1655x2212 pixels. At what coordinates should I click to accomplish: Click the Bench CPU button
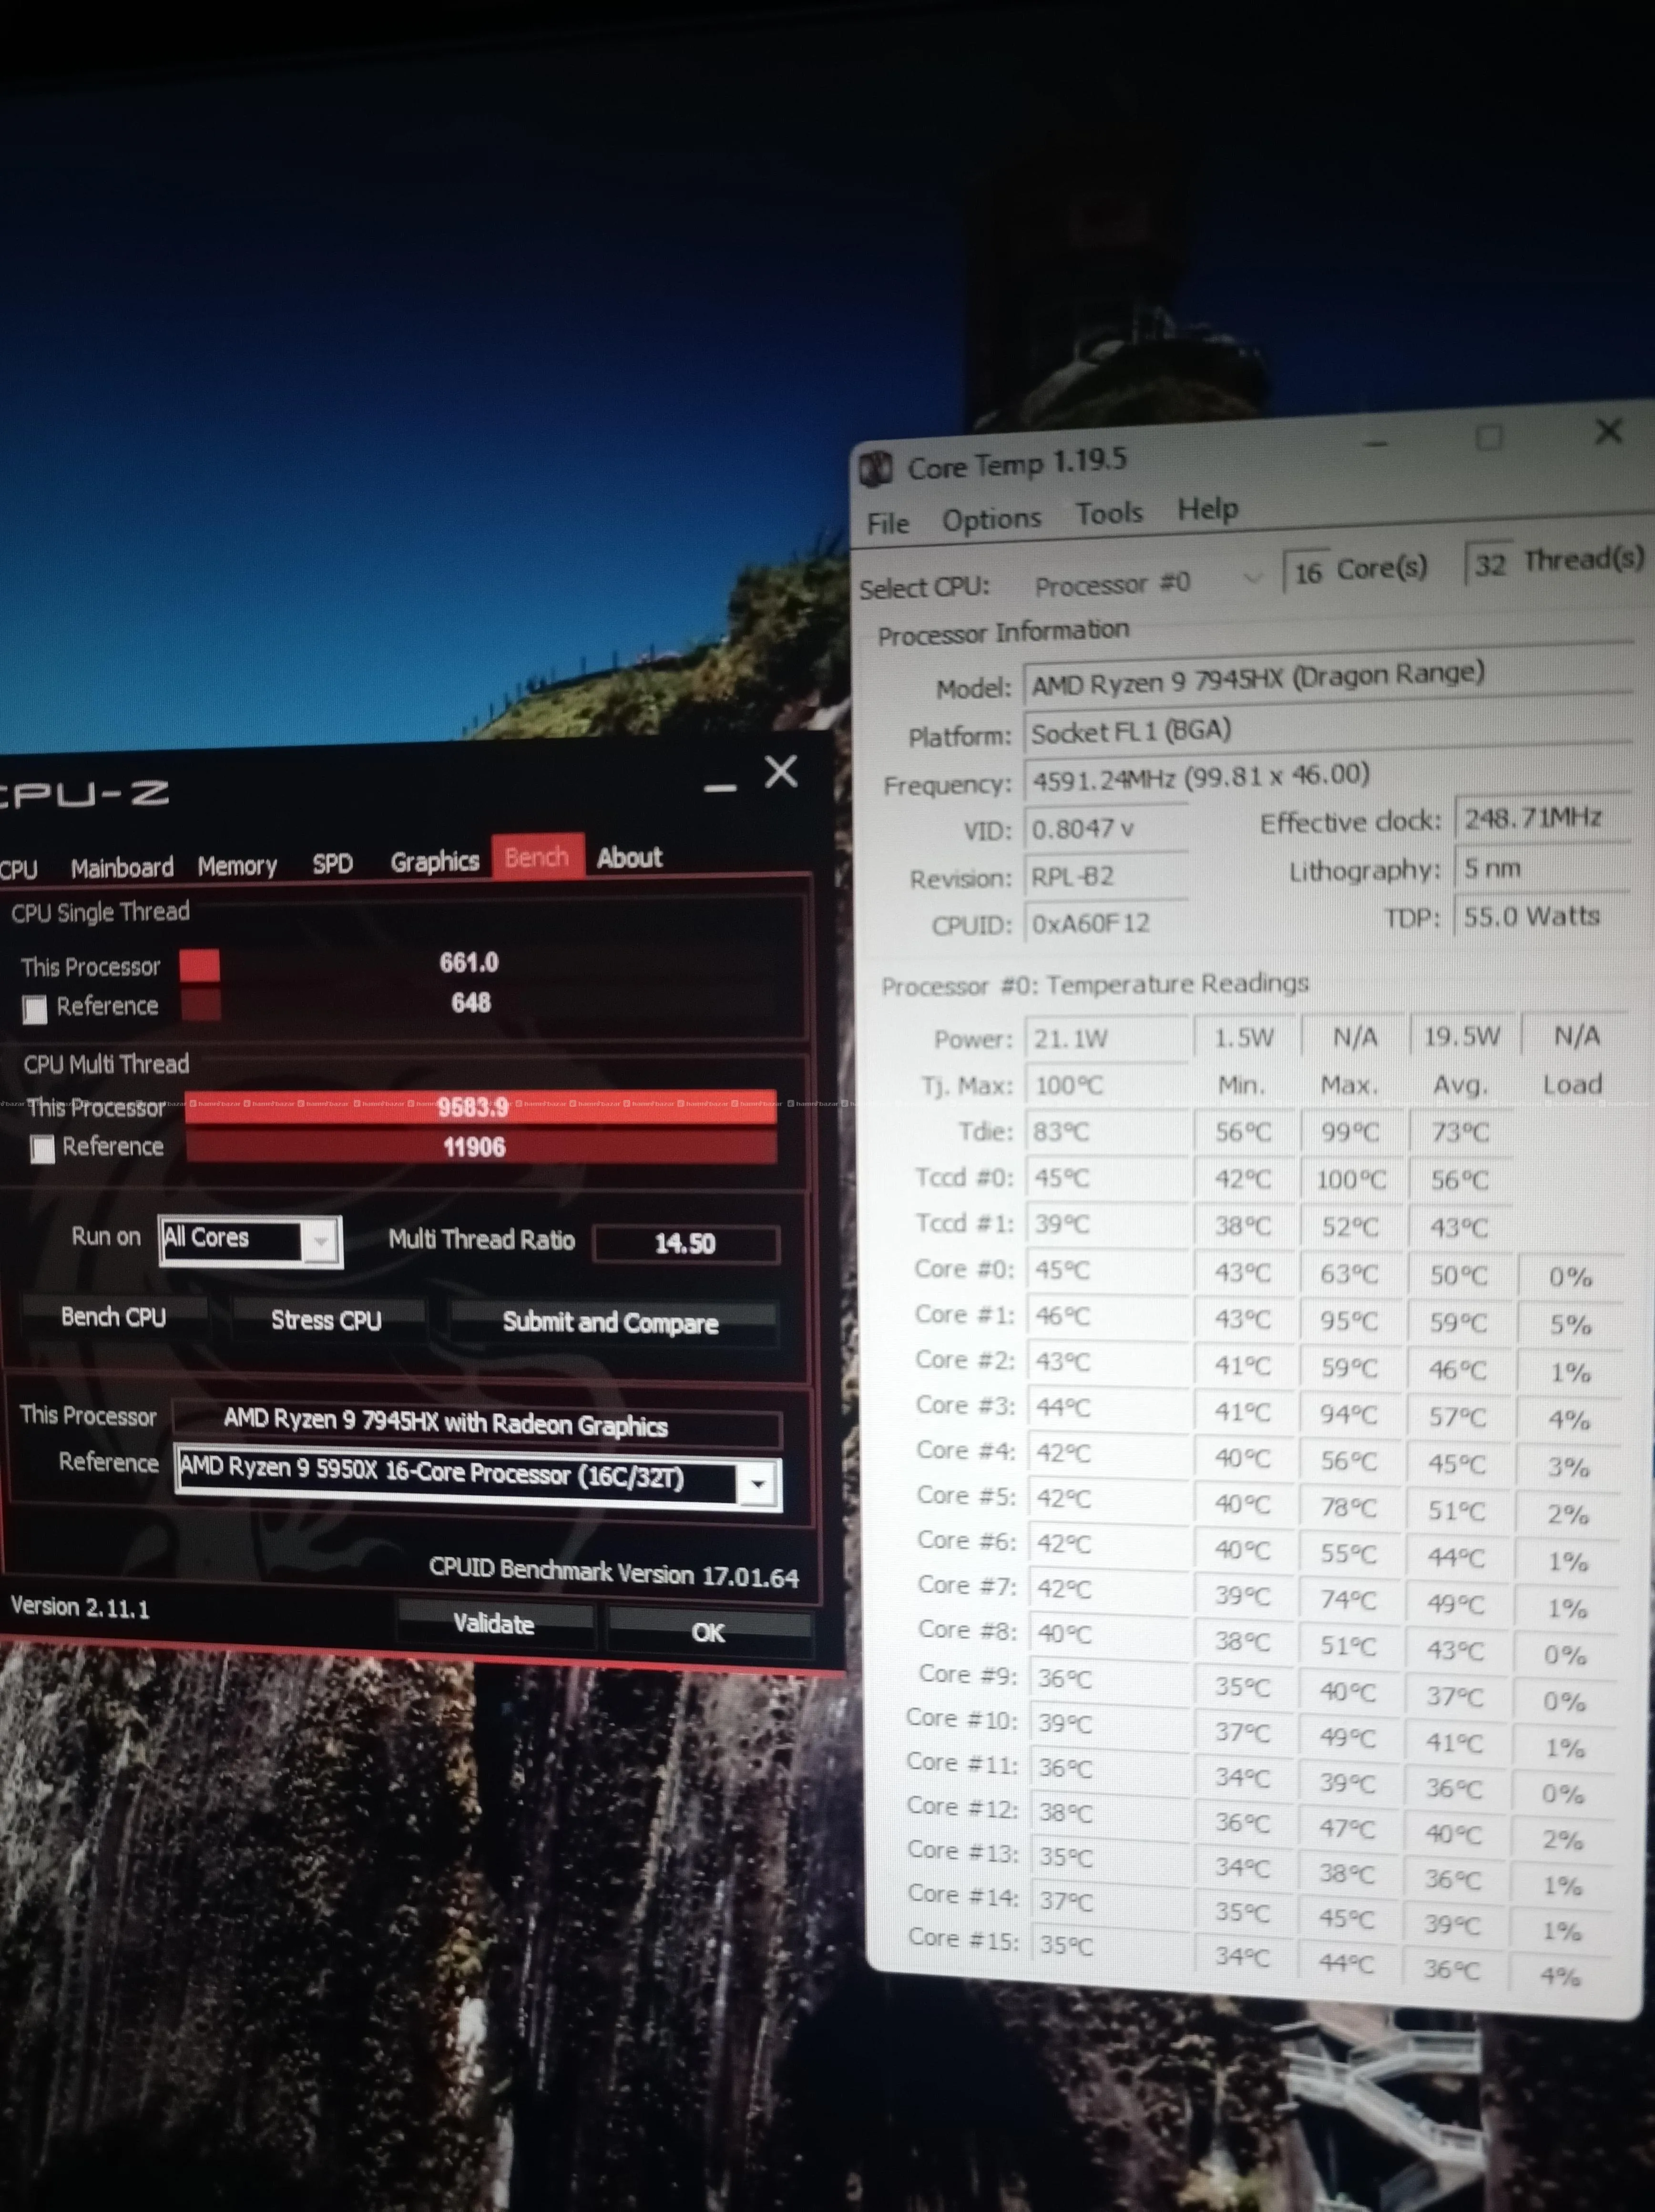(x=113, y=1317)
